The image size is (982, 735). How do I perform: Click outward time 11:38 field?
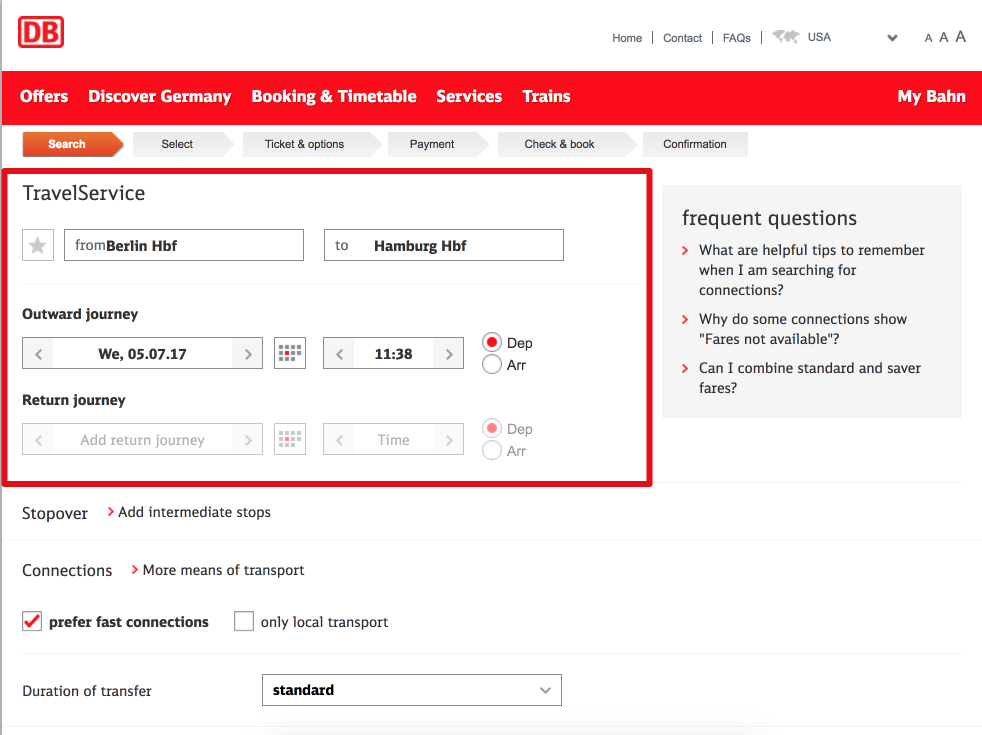[x=393, y=354]
